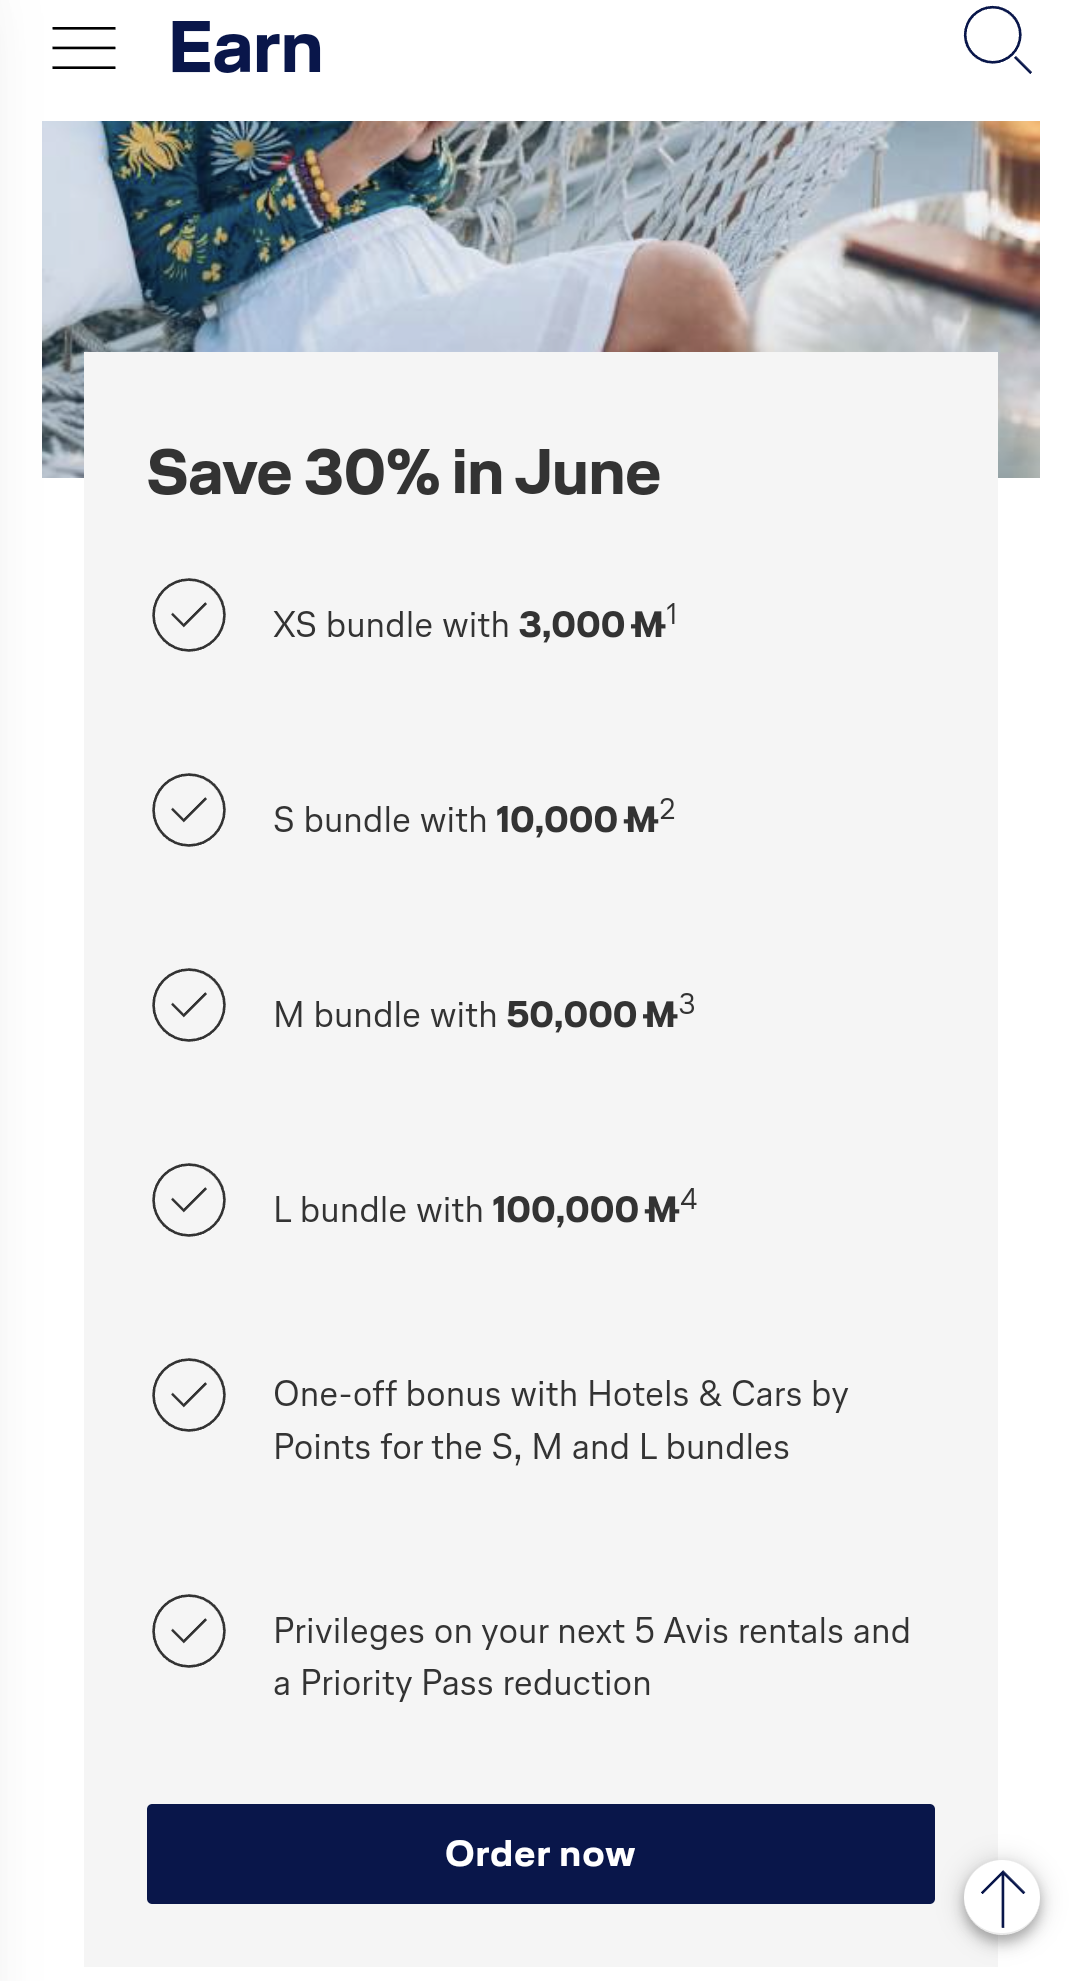
Task: Select the "Save 30% in June" heading
Action: (x=404, y=472)
